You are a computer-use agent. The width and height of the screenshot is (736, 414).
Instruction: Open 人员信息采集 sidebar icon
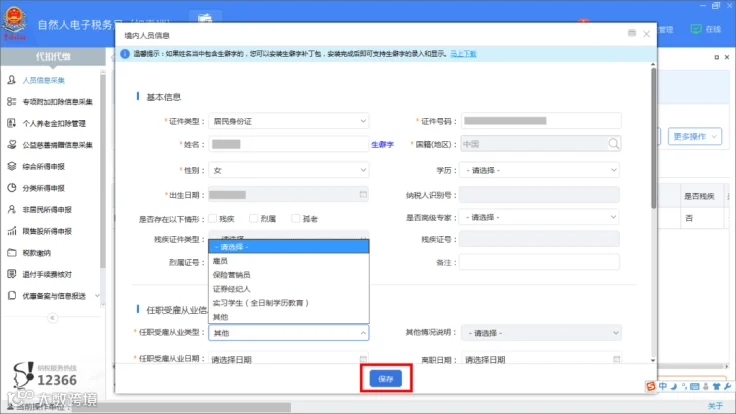pos(12,80)
